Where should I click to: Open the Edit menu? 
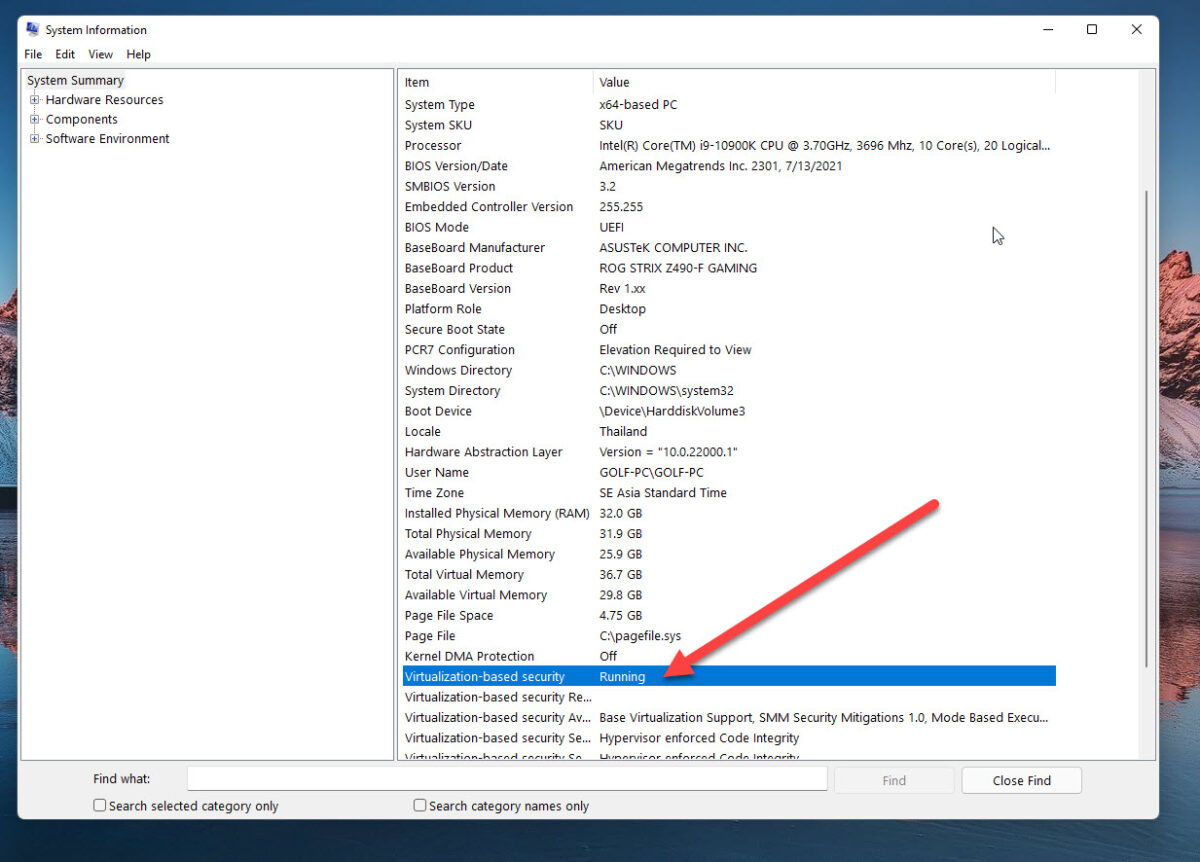(65, 54)
